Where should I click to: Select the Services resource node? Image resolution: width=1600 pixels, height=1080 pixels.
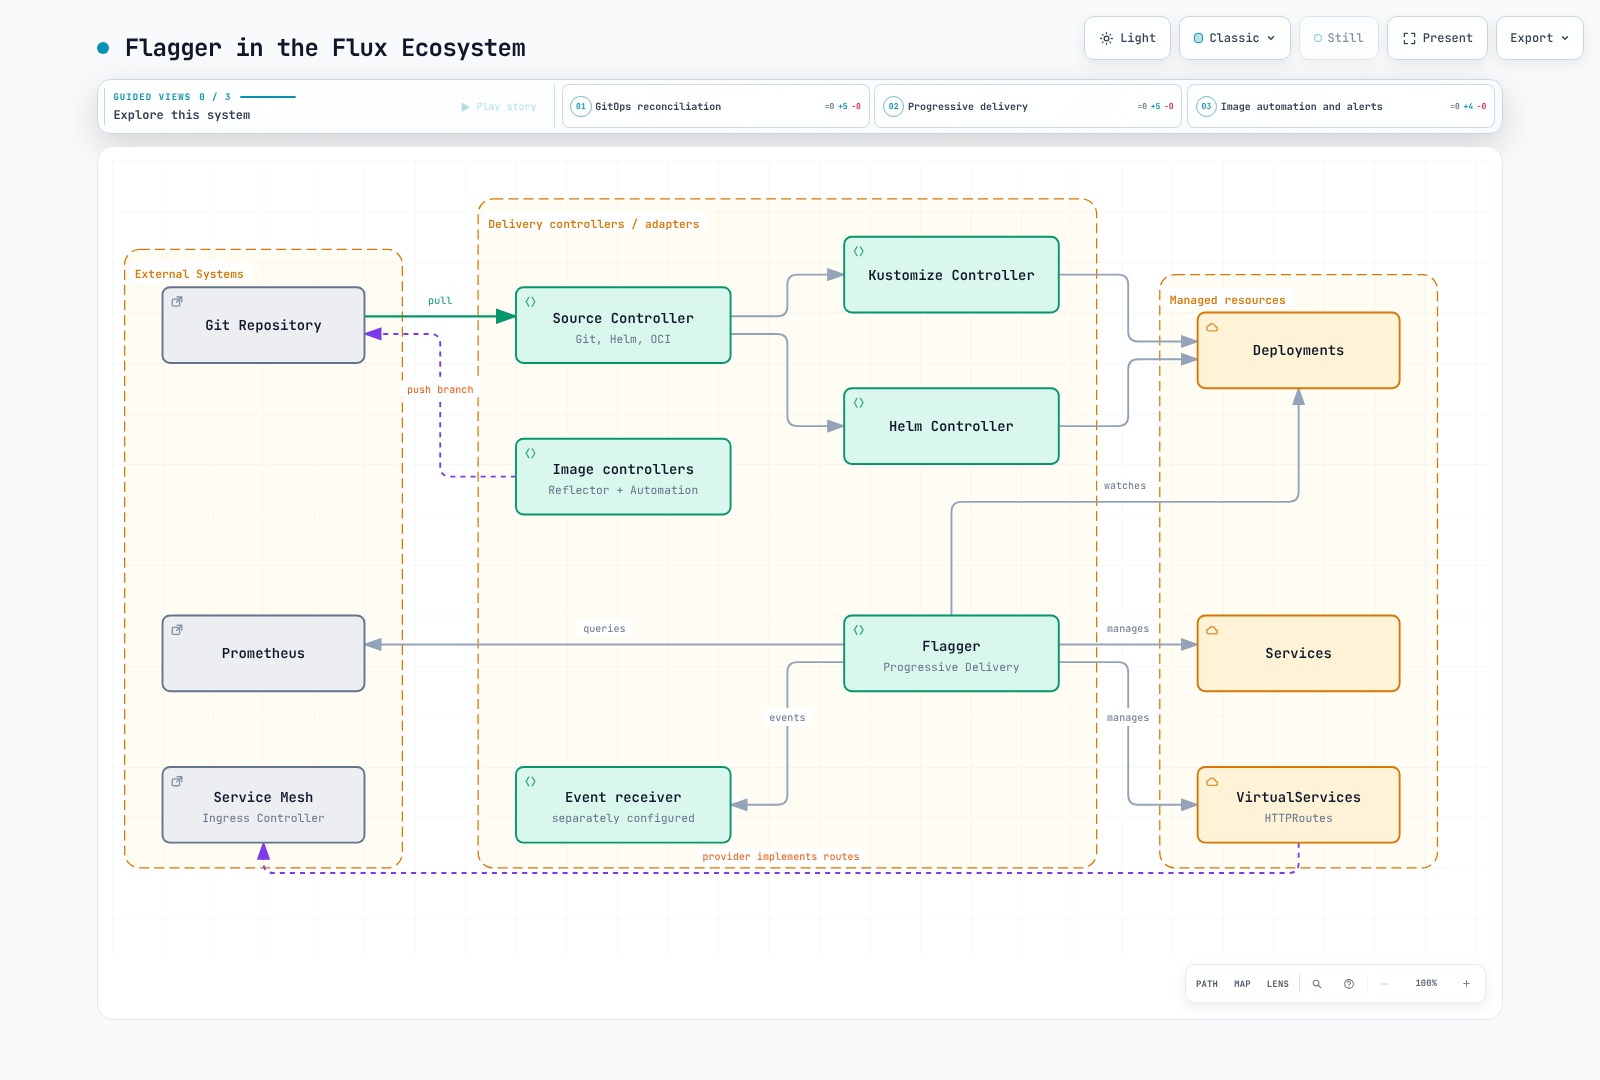(1298, 653)
